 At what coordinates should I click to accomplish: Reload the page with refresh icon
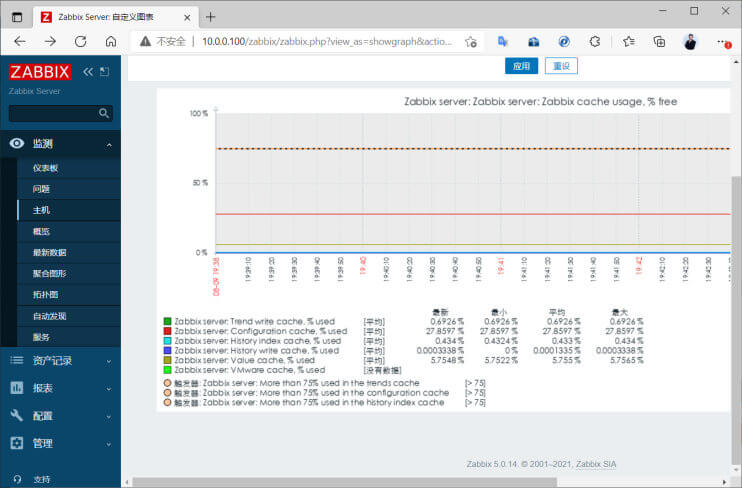click(80, 42)
